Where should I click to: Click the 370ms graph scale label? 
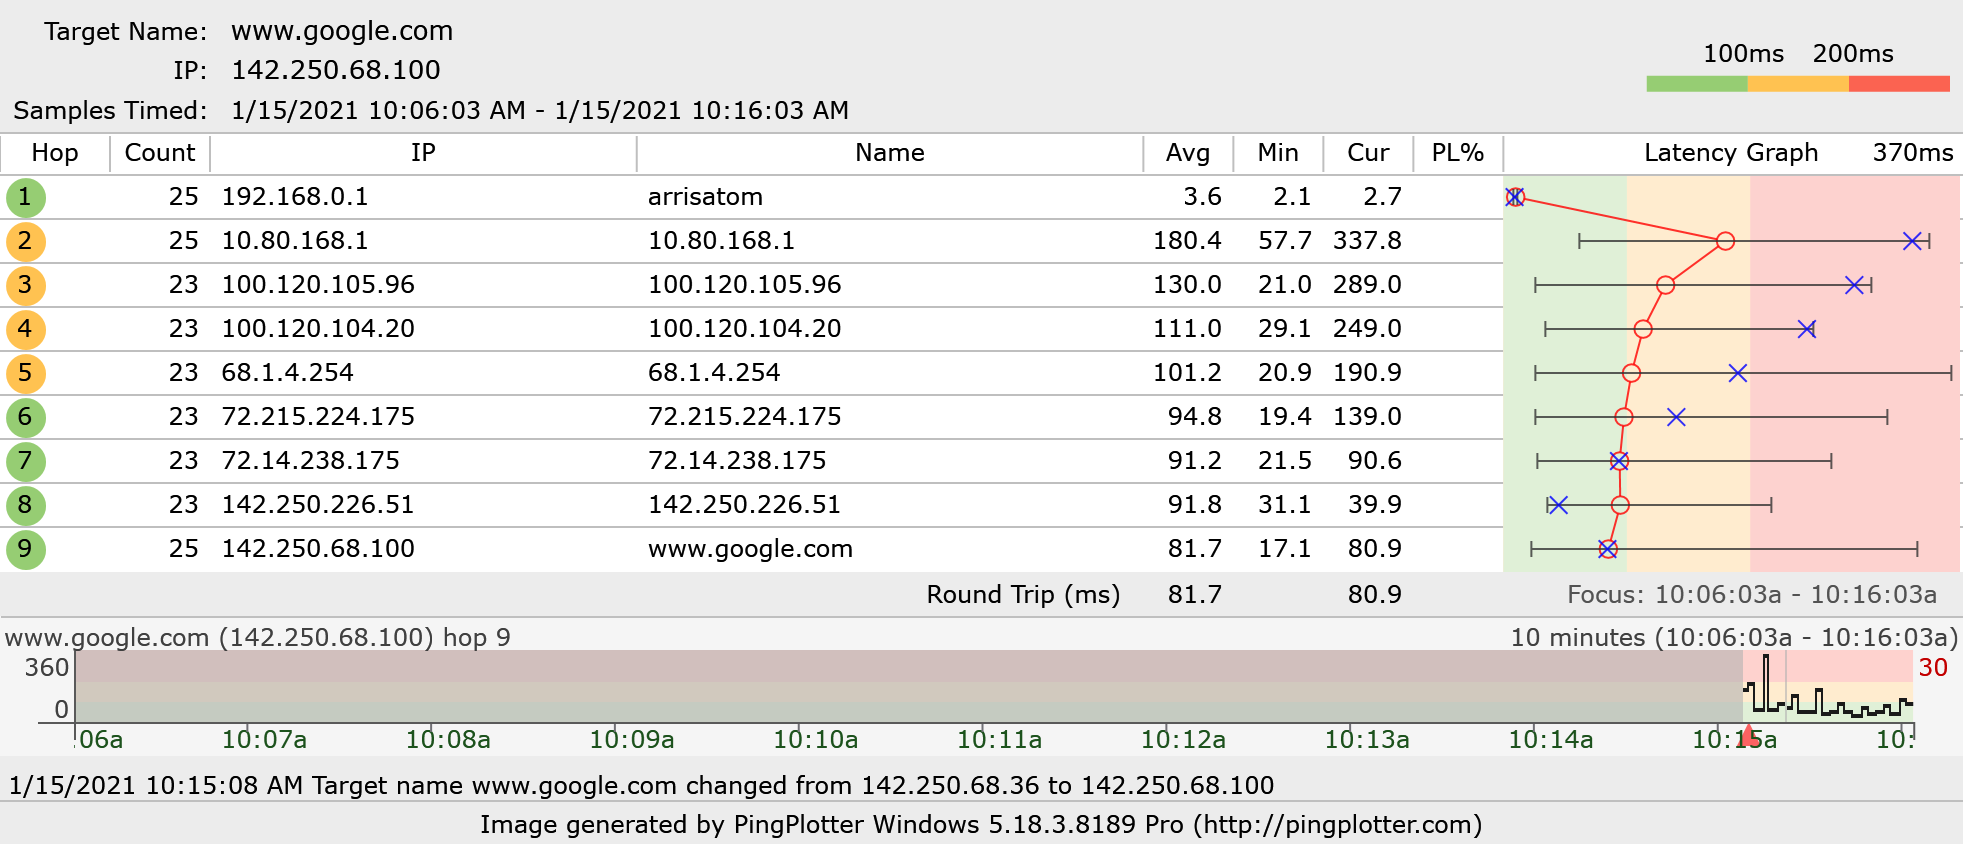click(x=1913, y=153)
